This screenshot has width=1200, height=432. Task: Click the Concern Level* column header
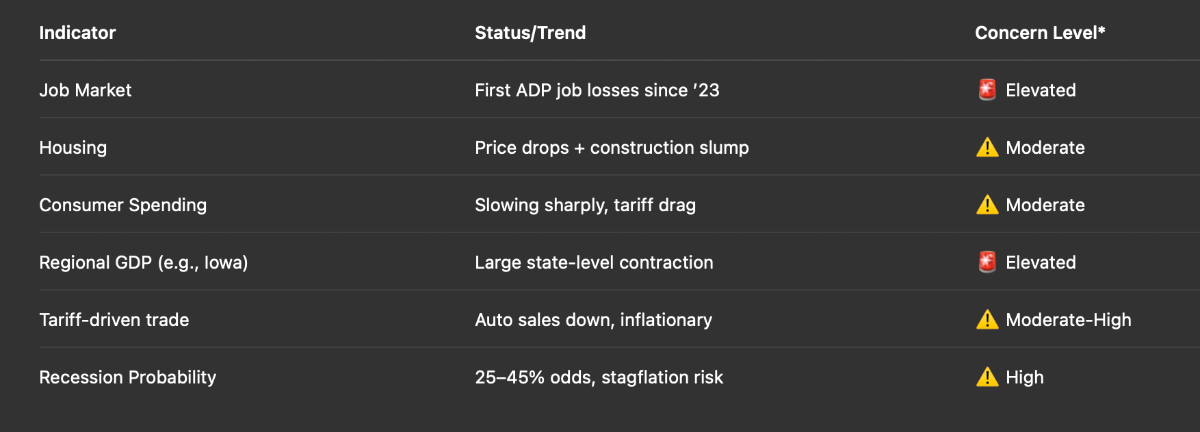1040,33
